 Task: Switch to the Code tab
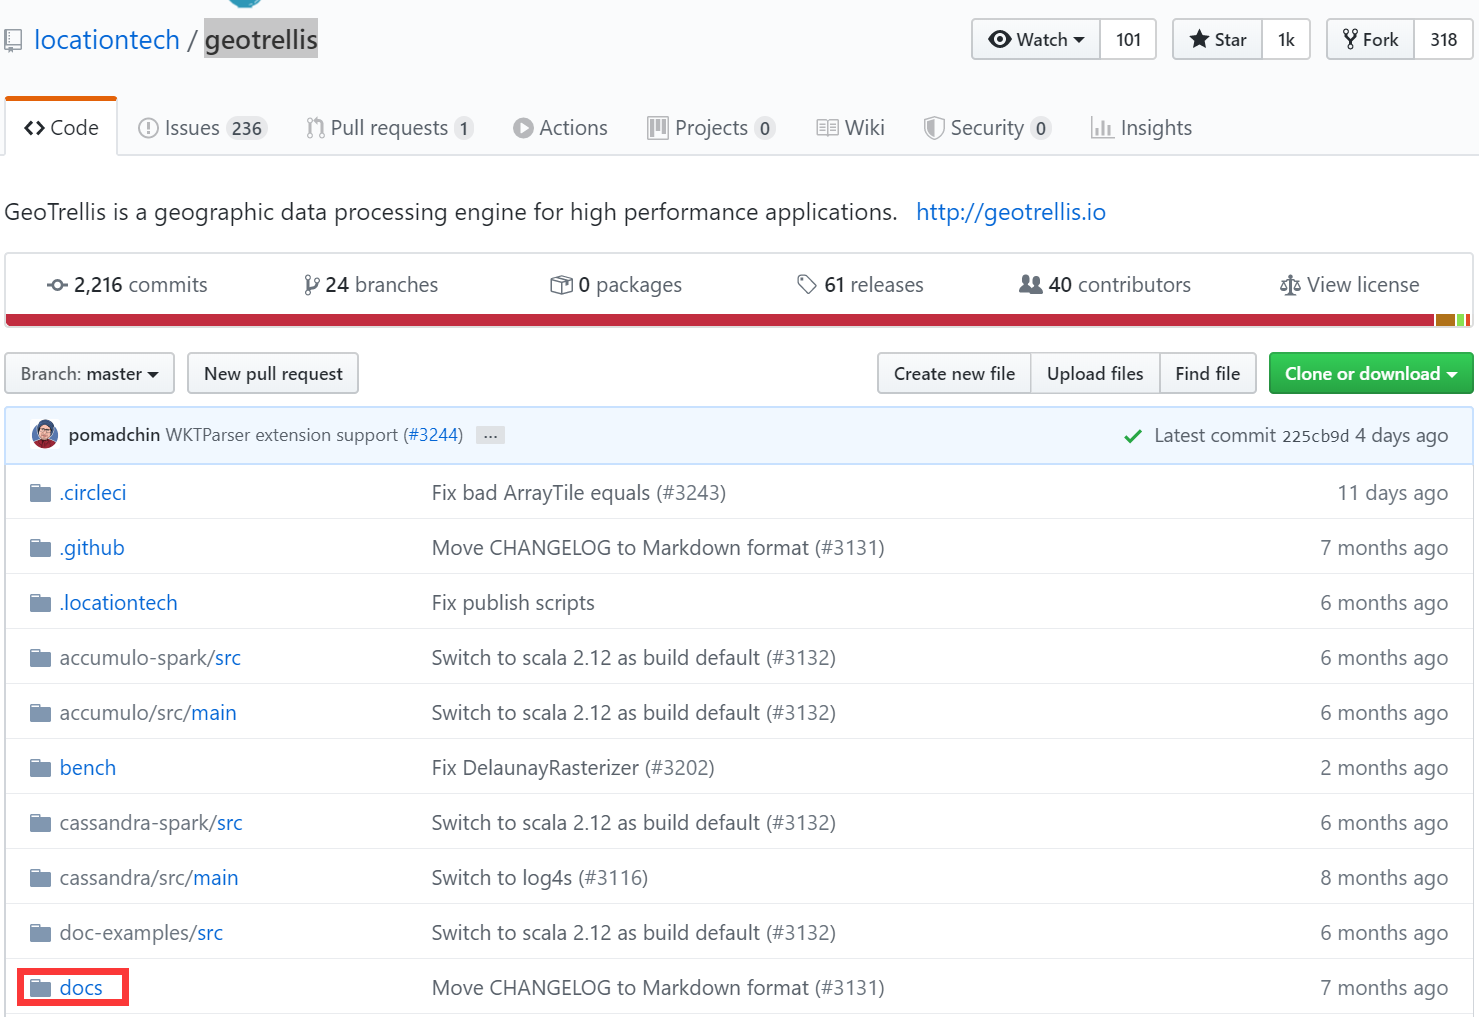61,128
